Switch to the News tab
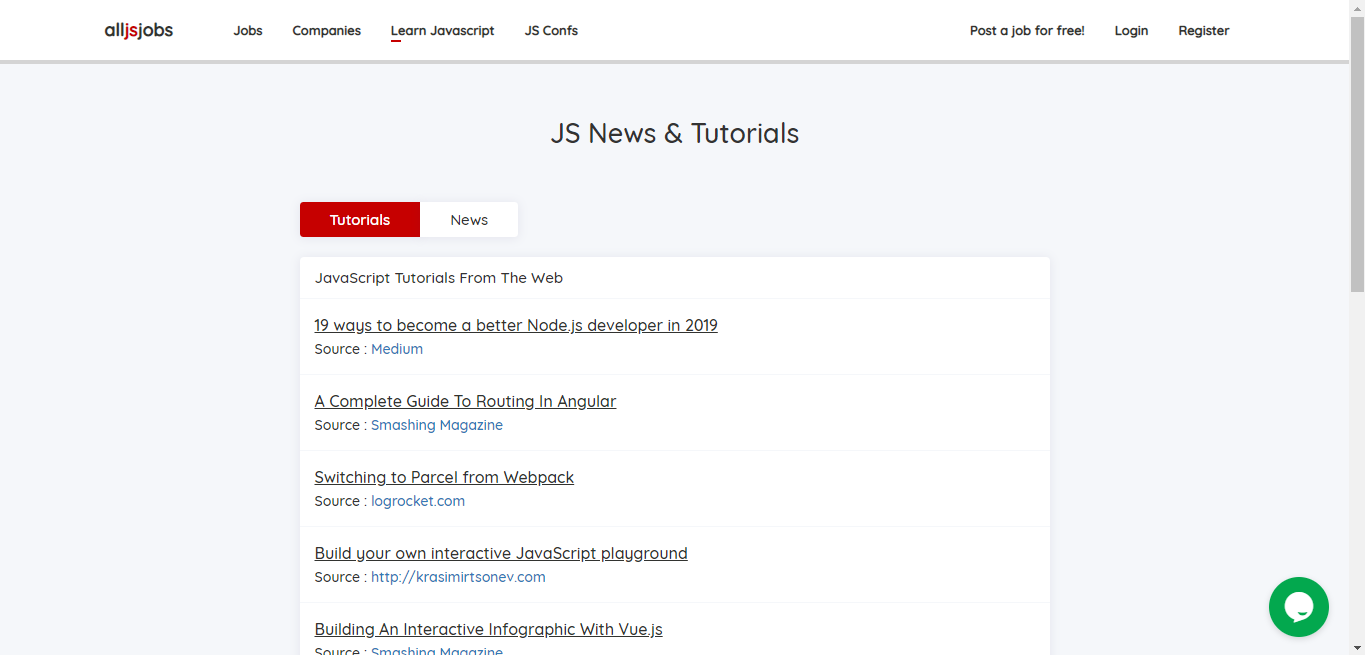The image size is (1365, 655). (x=469, y=220)
